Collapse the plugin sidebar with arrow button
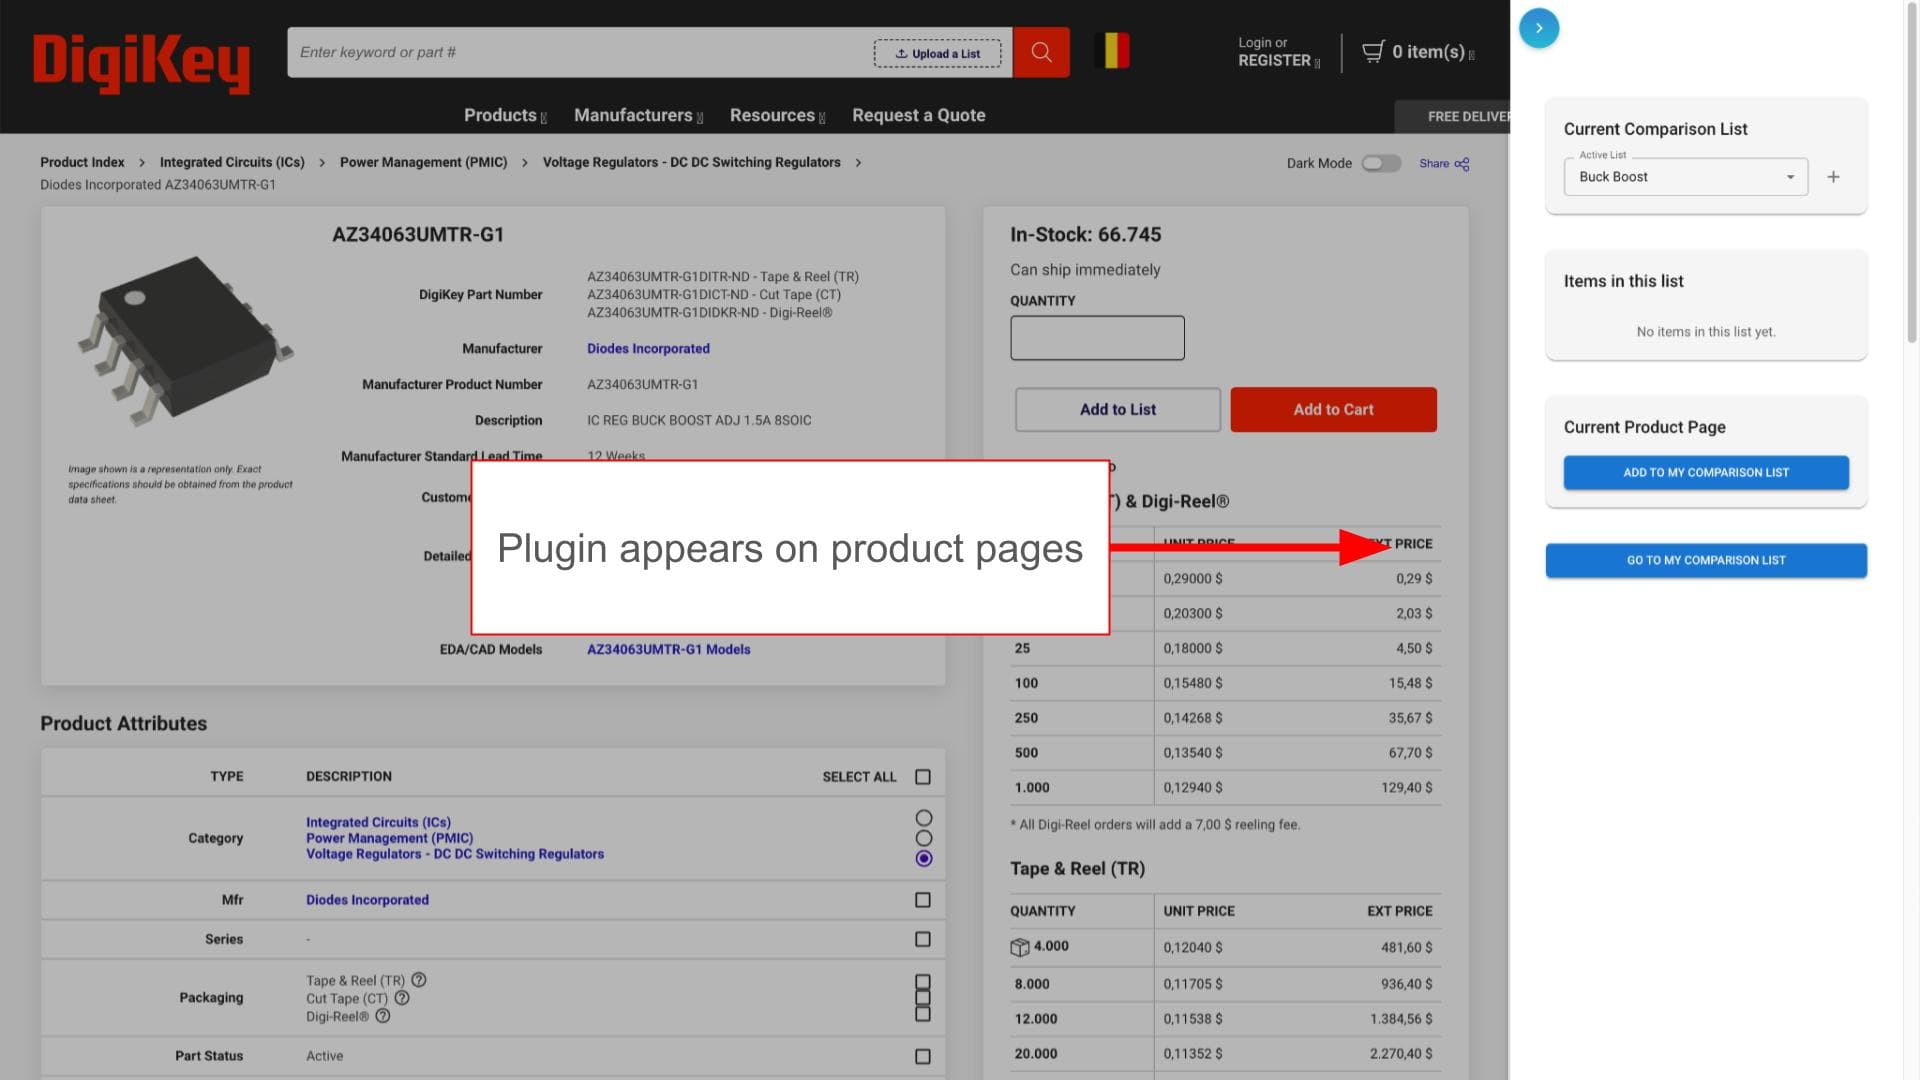Screen dimensions: 1920x1080 (1538, 28)
